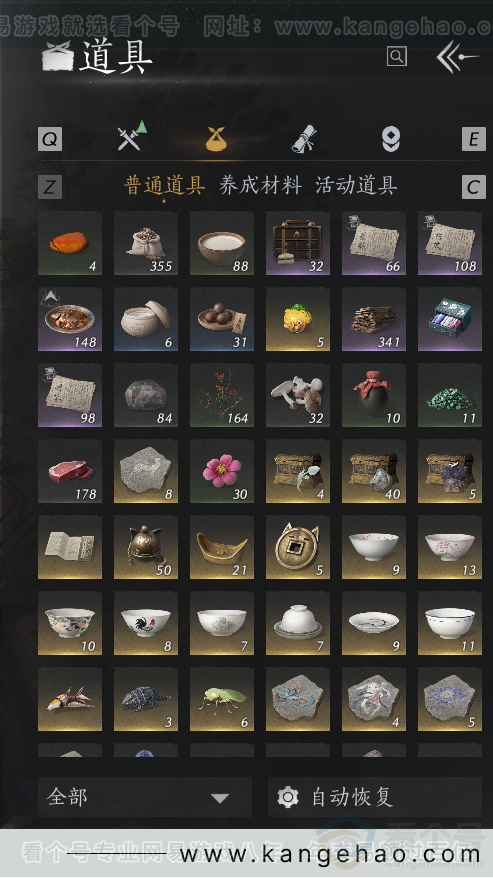Screen dimensions: 493x878
Task: Pick the pink flower item with 30
Action: point(222,471)
